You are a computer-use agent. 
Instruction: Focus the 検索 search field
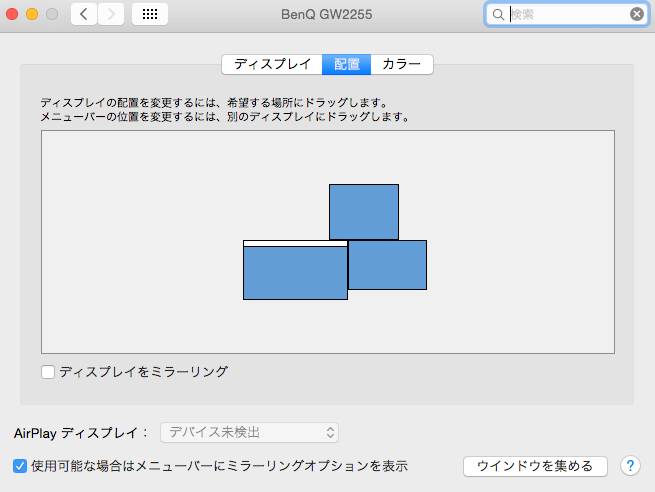(x=566, y=15)
